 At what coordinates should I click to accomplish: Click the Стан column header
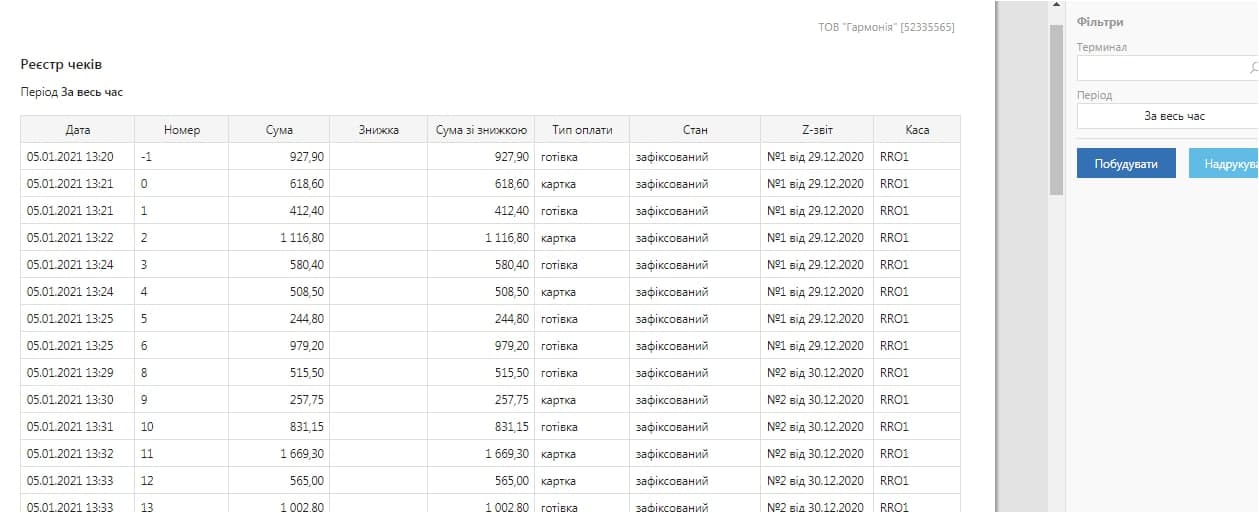pyautogui.click(x=695, y=130)
